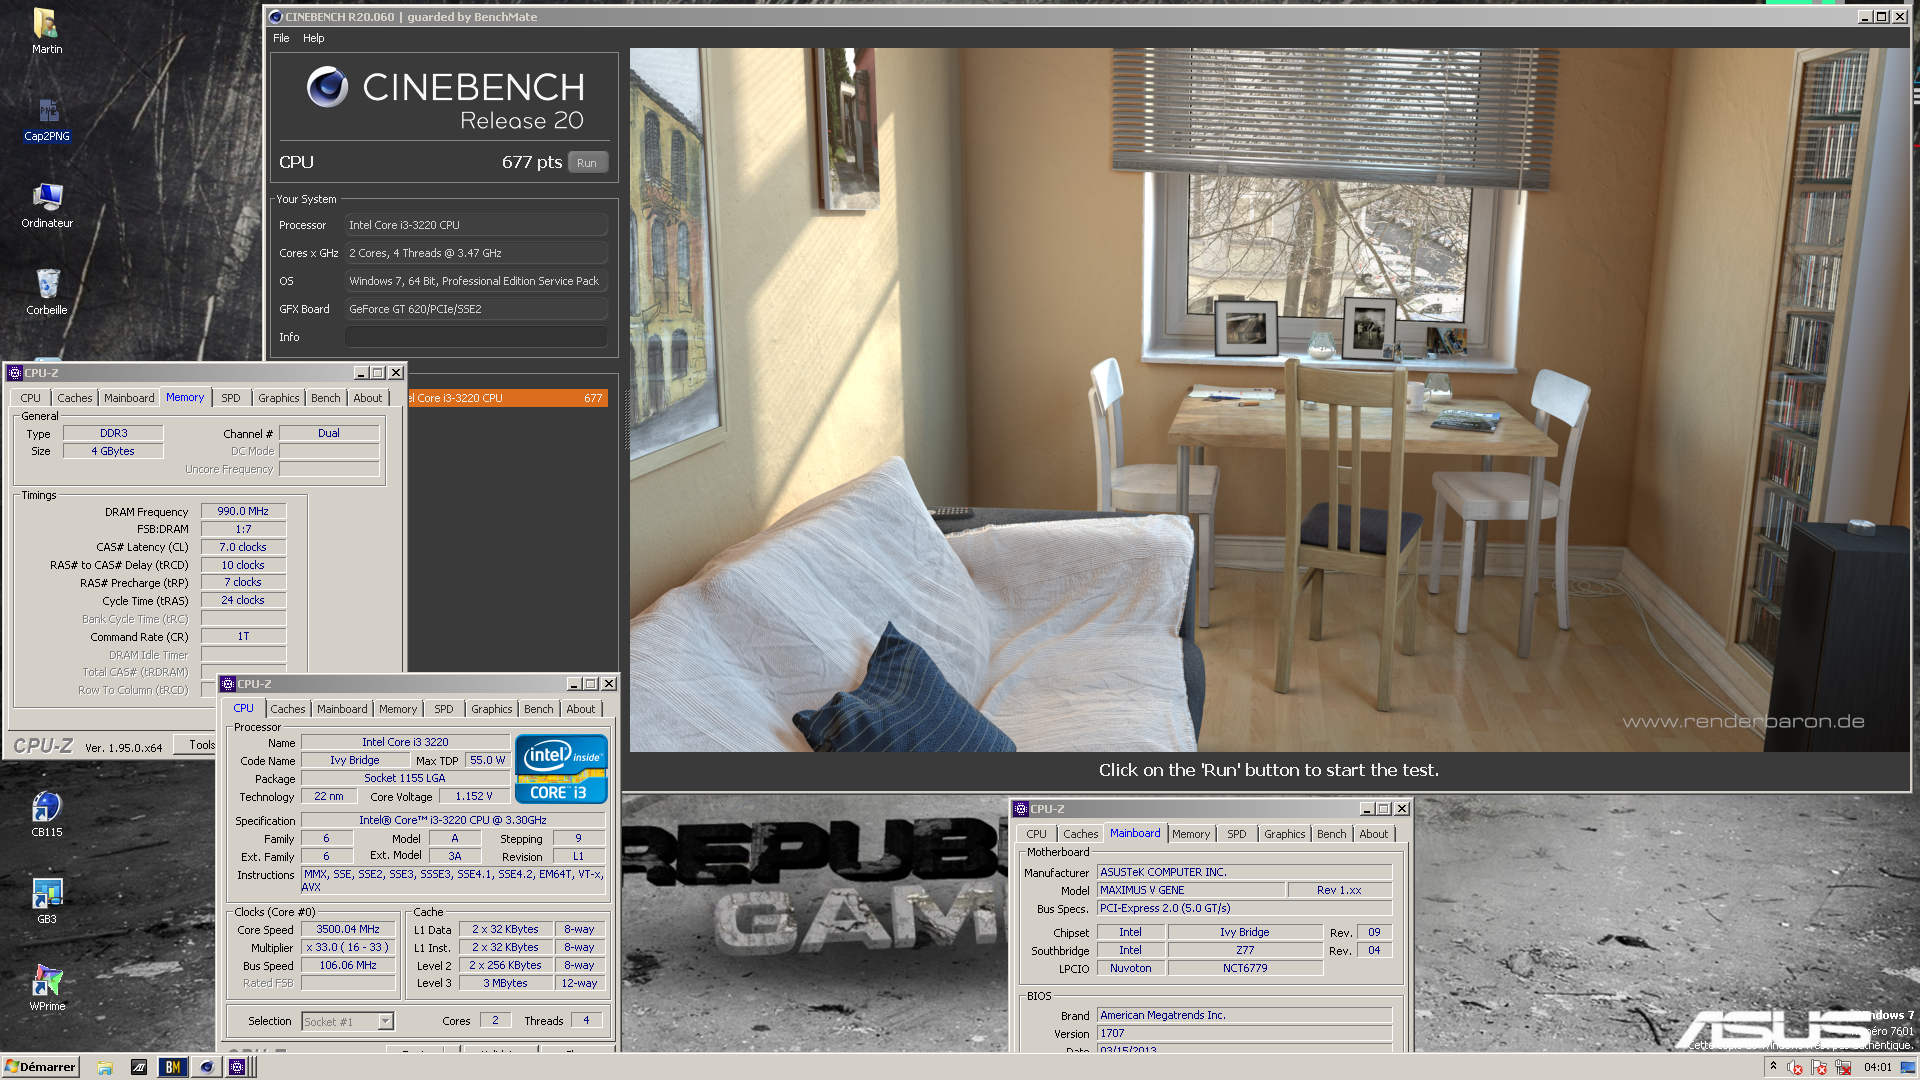Switch to BenchMate taskbar button
The height and width of the screenshot is (1080, 1920).
coord(172,1067)
